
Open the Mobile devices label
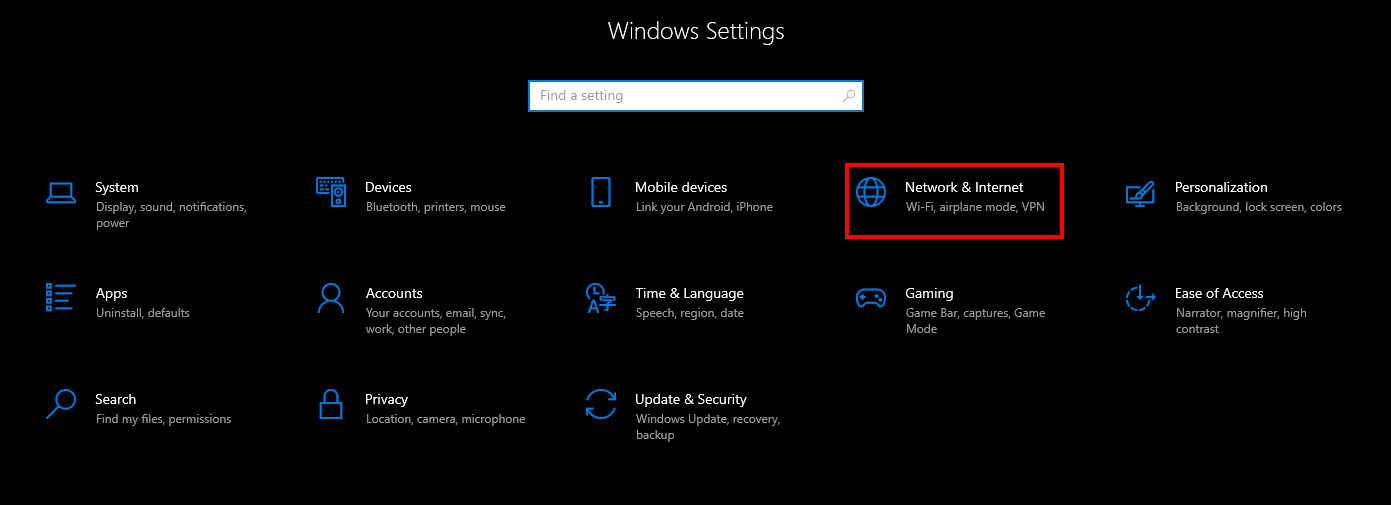pos(681,187)
